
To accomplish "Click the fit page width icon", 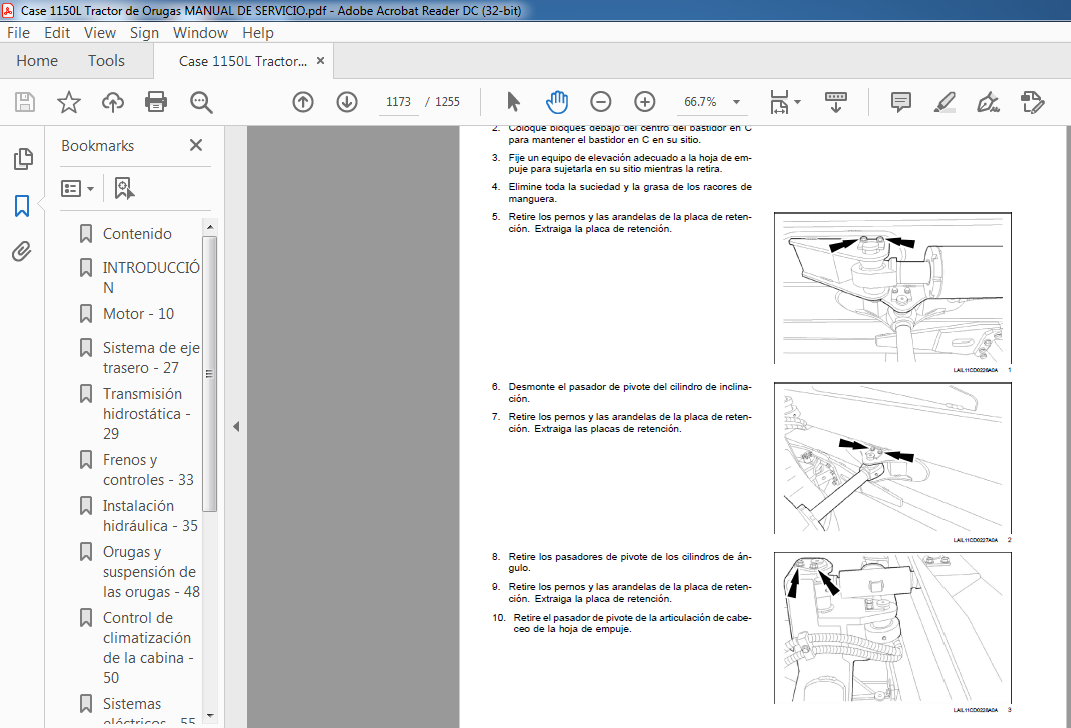I will 779,102.
